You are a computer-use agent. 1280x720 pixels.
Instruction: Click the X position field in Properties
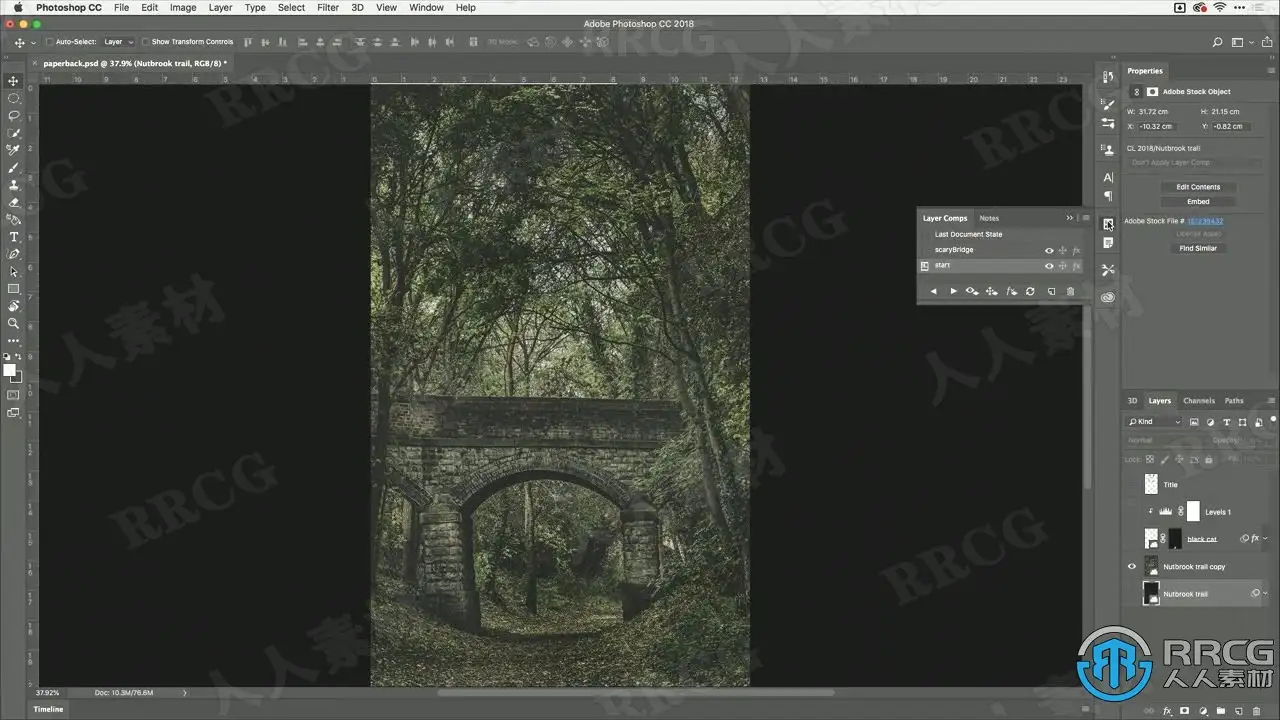[1157, 127]
